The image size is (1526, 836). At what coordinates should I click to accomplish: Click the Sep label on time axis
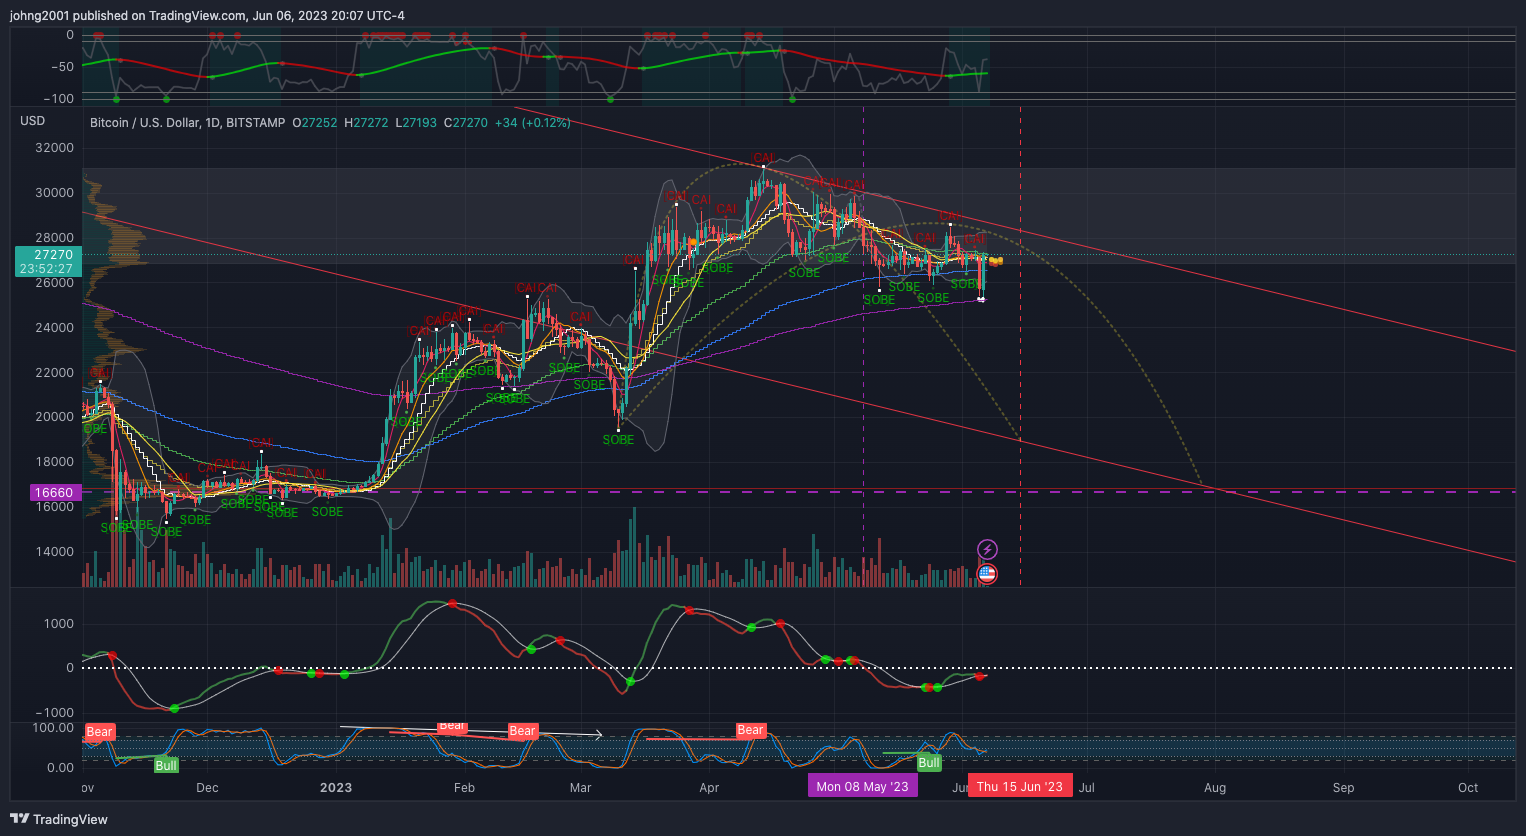[1343, 788]
